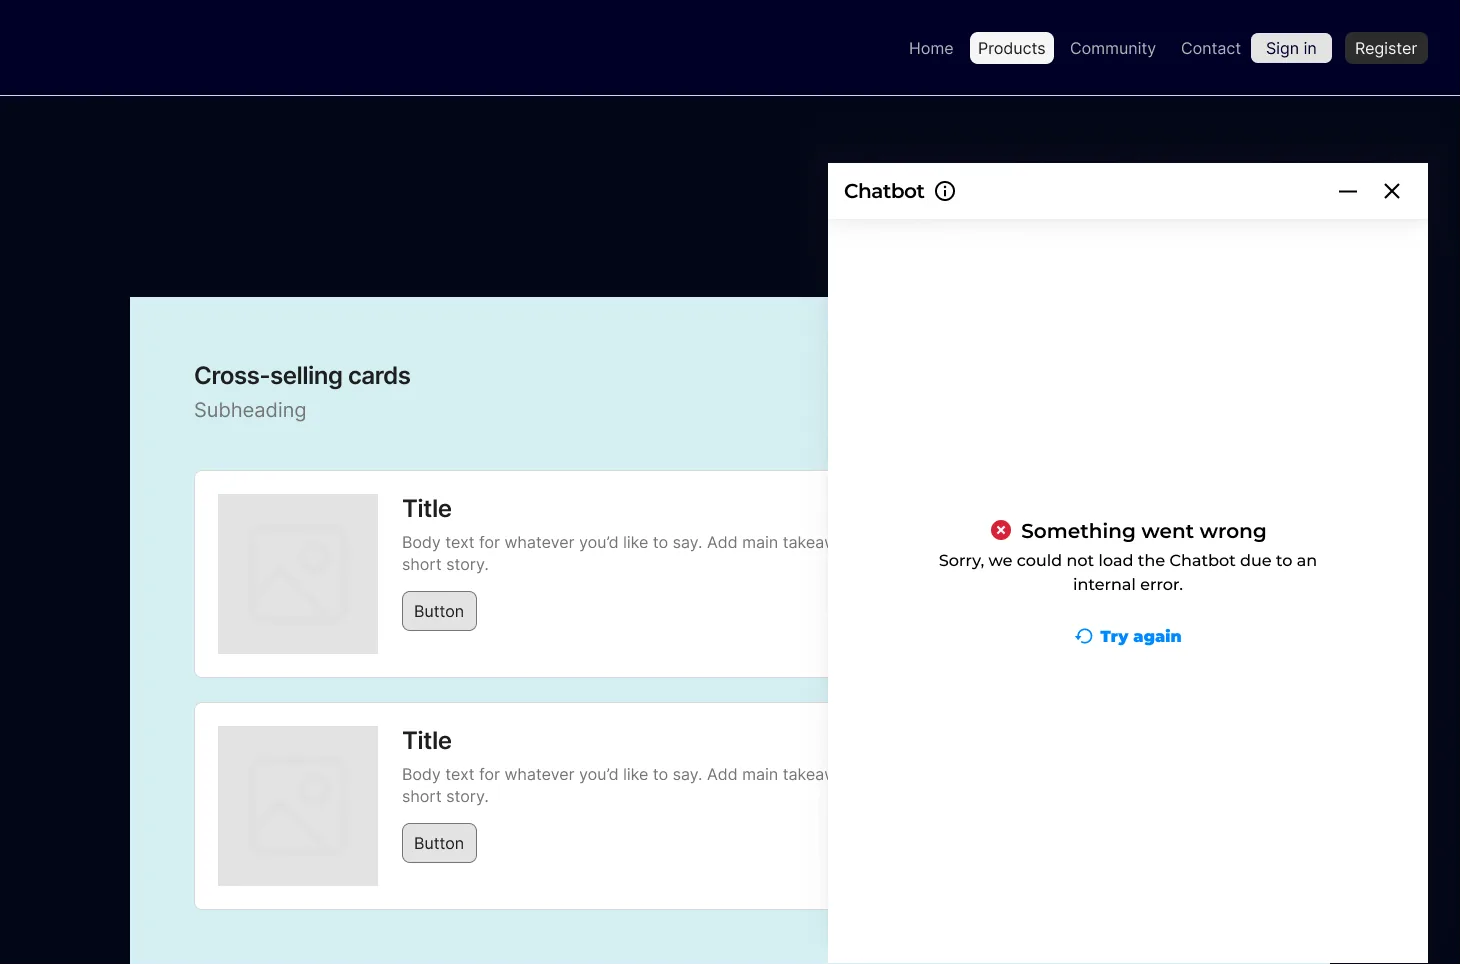Select the first card's Title heading
Image resolution: width=1468 pixels, height=971 pixels.
pyautogui.click(x=427, y=509)
